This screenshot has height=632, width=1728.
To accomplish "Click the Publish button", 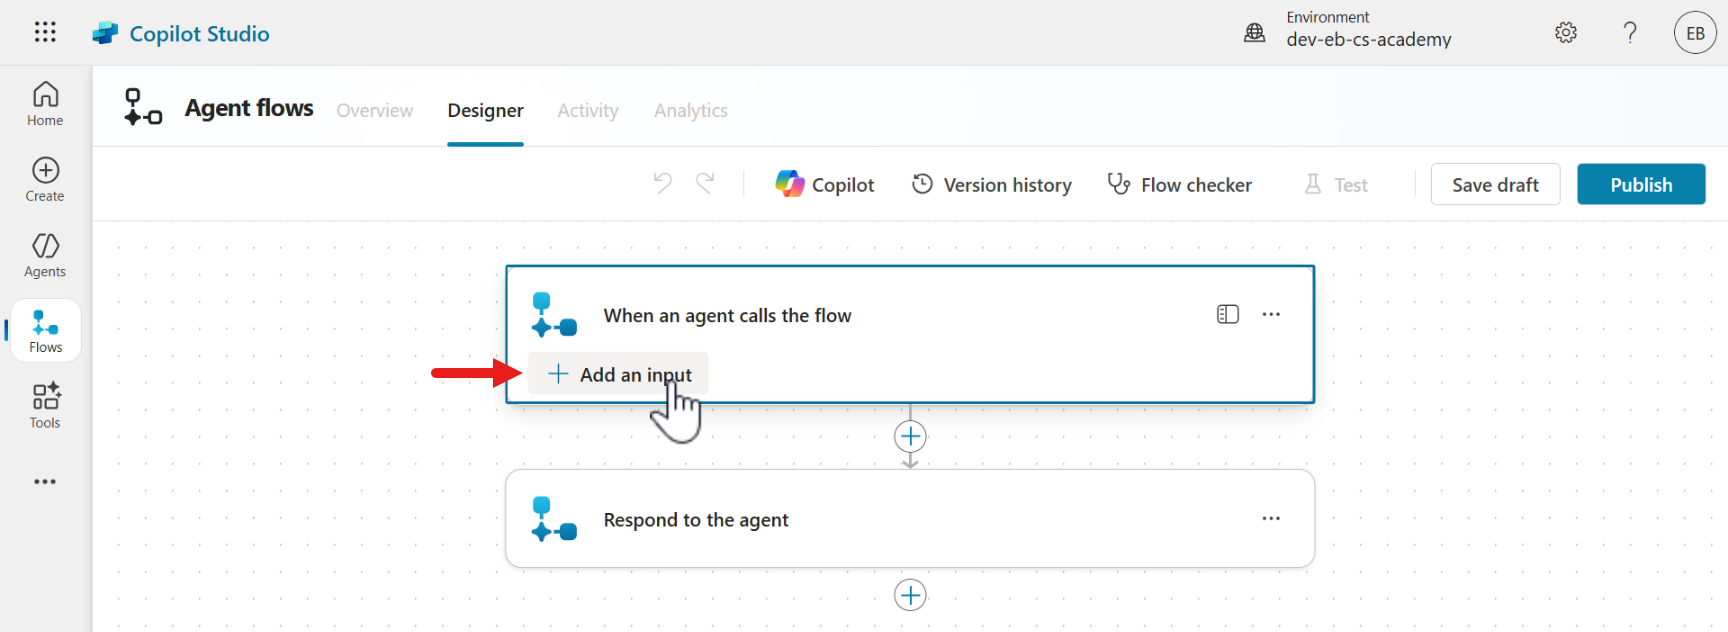I will tap(1640, 185).
